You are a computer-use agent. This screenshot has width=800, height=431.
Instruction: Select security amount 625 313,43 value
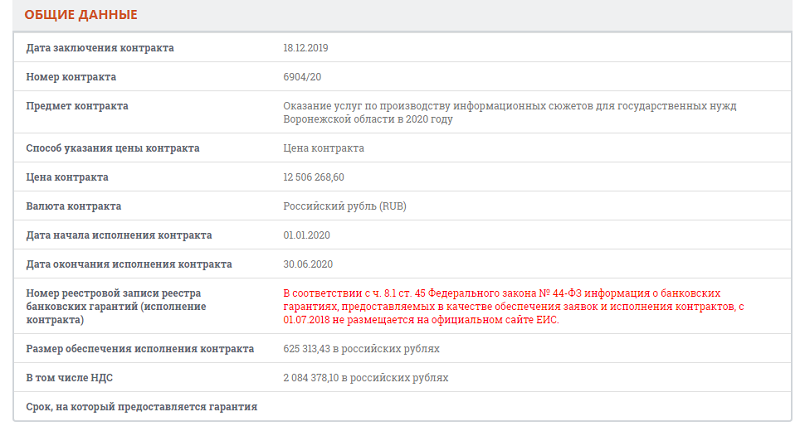click(x=361, y=349)
